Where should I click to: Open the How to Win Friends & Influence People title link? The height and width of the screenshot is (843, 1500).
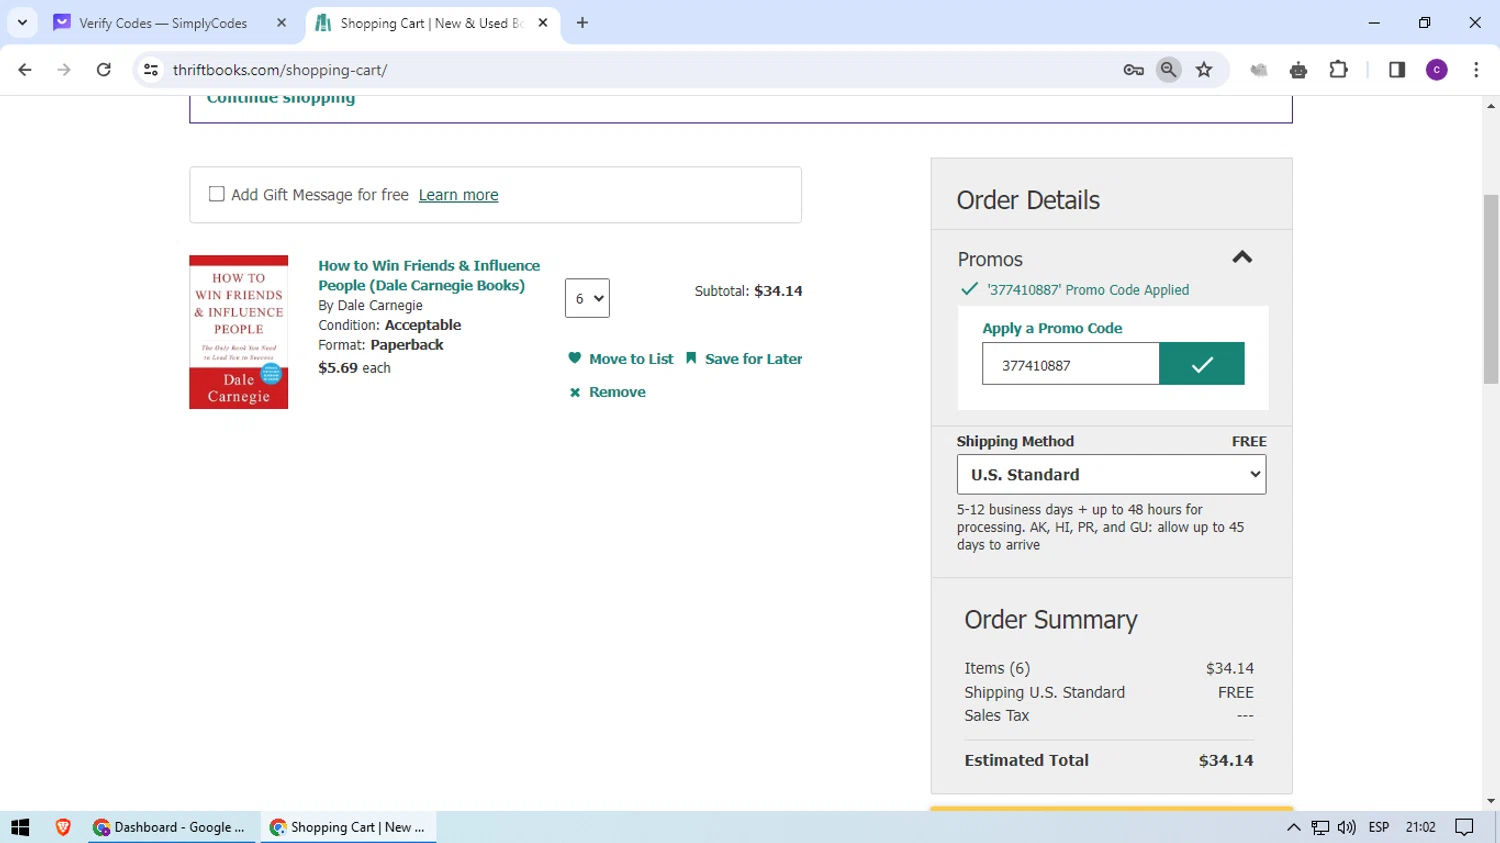click(x=429, y=275)
